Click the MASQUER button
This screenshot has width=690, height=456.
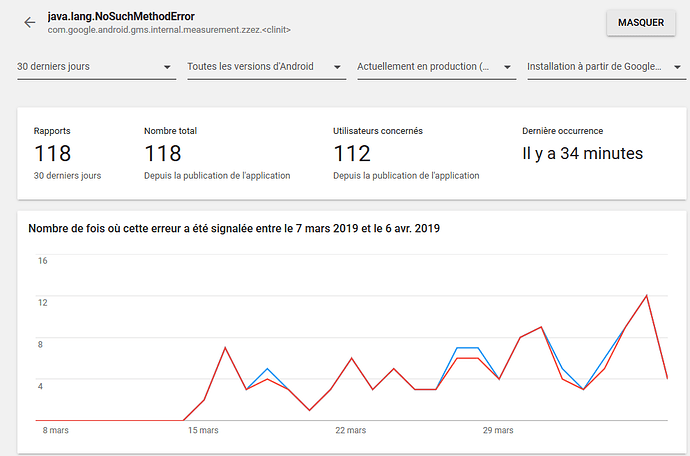(x=641, y=22)
